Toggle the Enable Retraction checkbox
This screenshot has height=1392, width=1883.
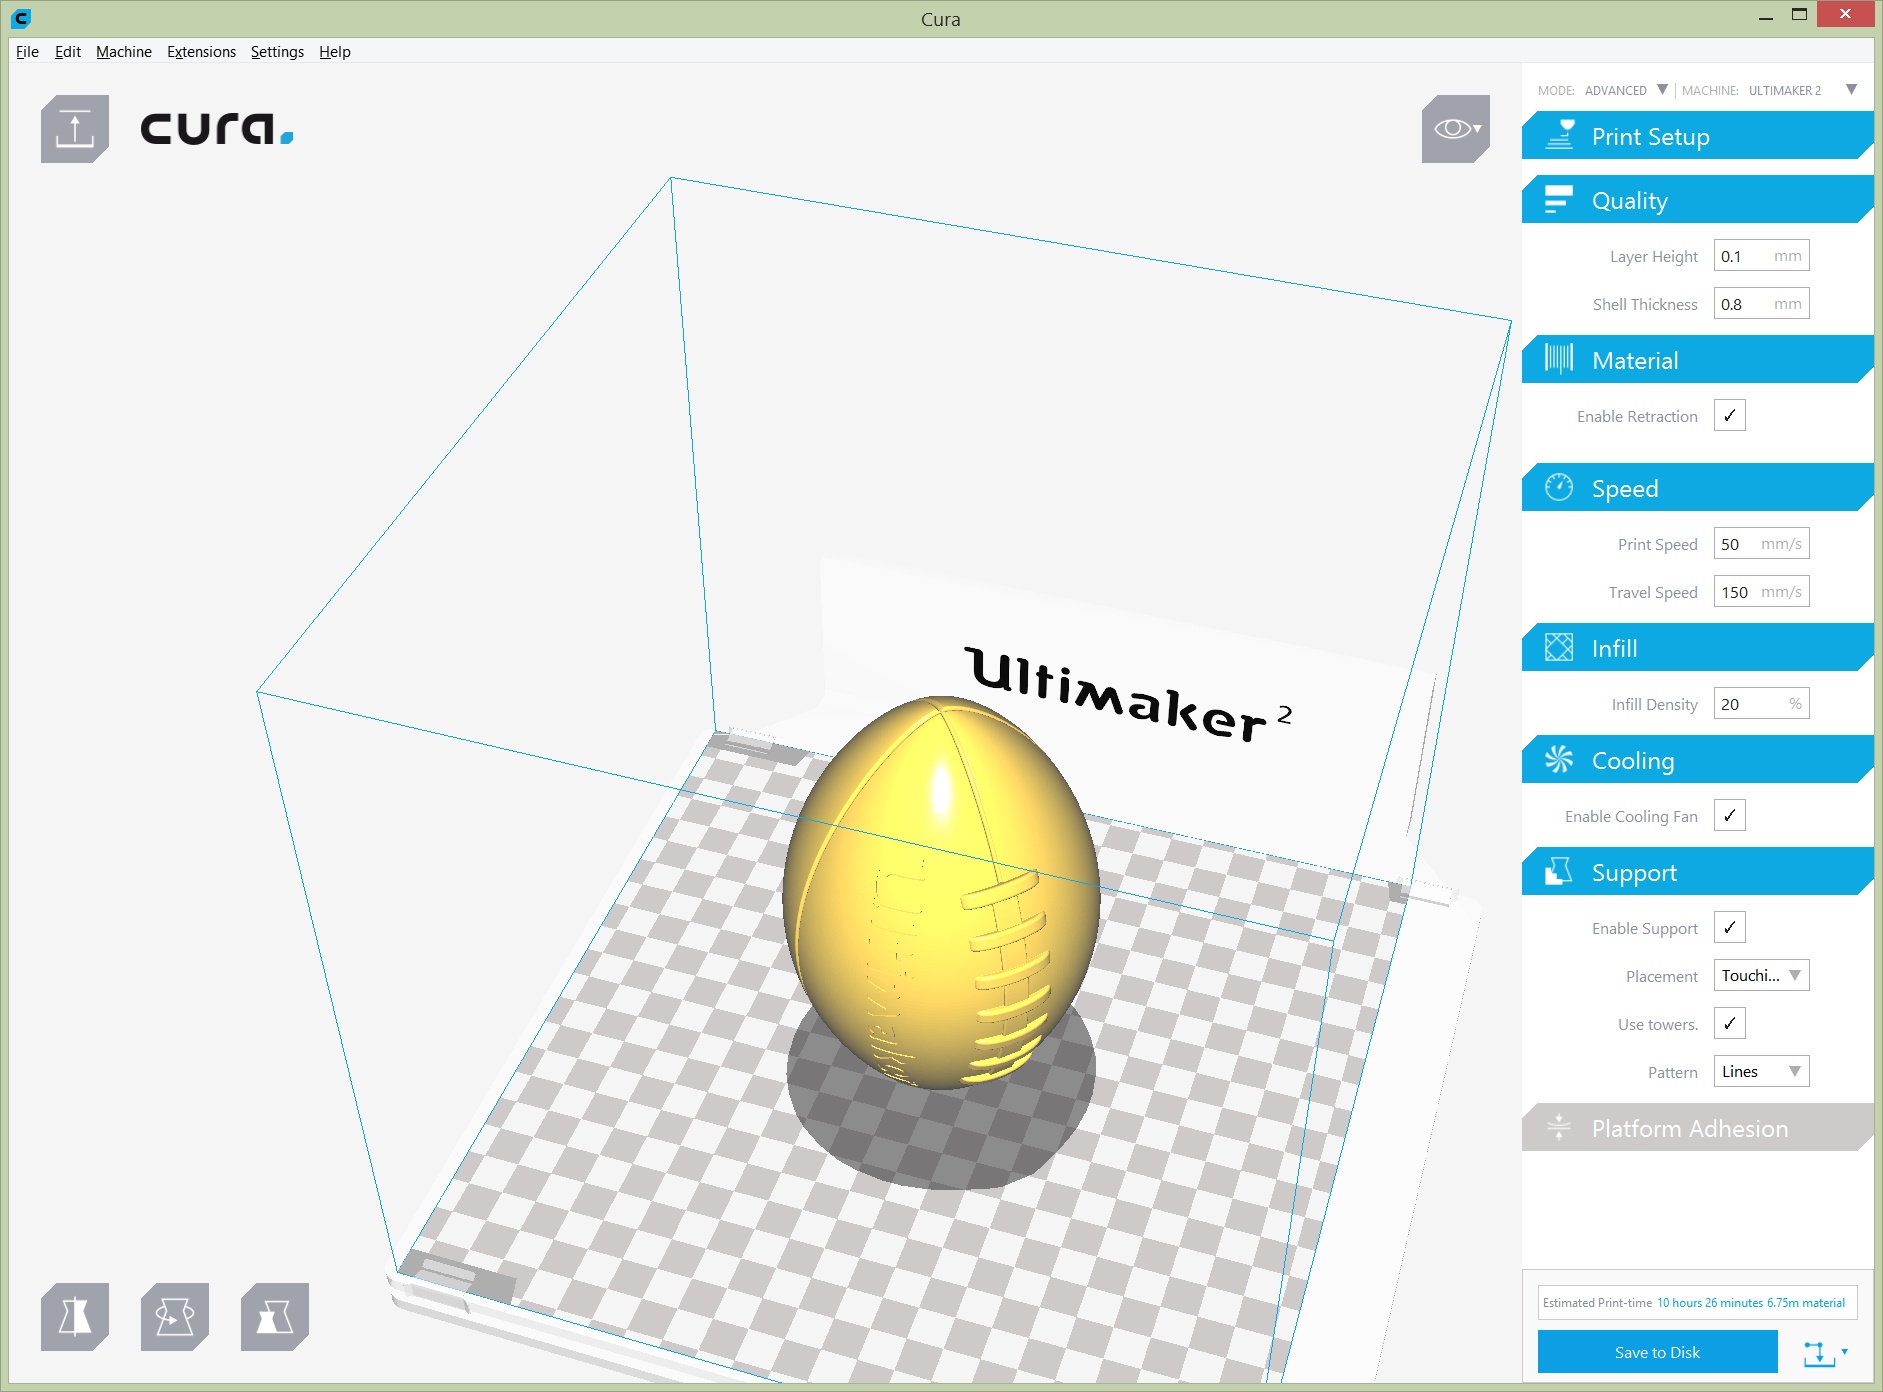(1730, 415)
